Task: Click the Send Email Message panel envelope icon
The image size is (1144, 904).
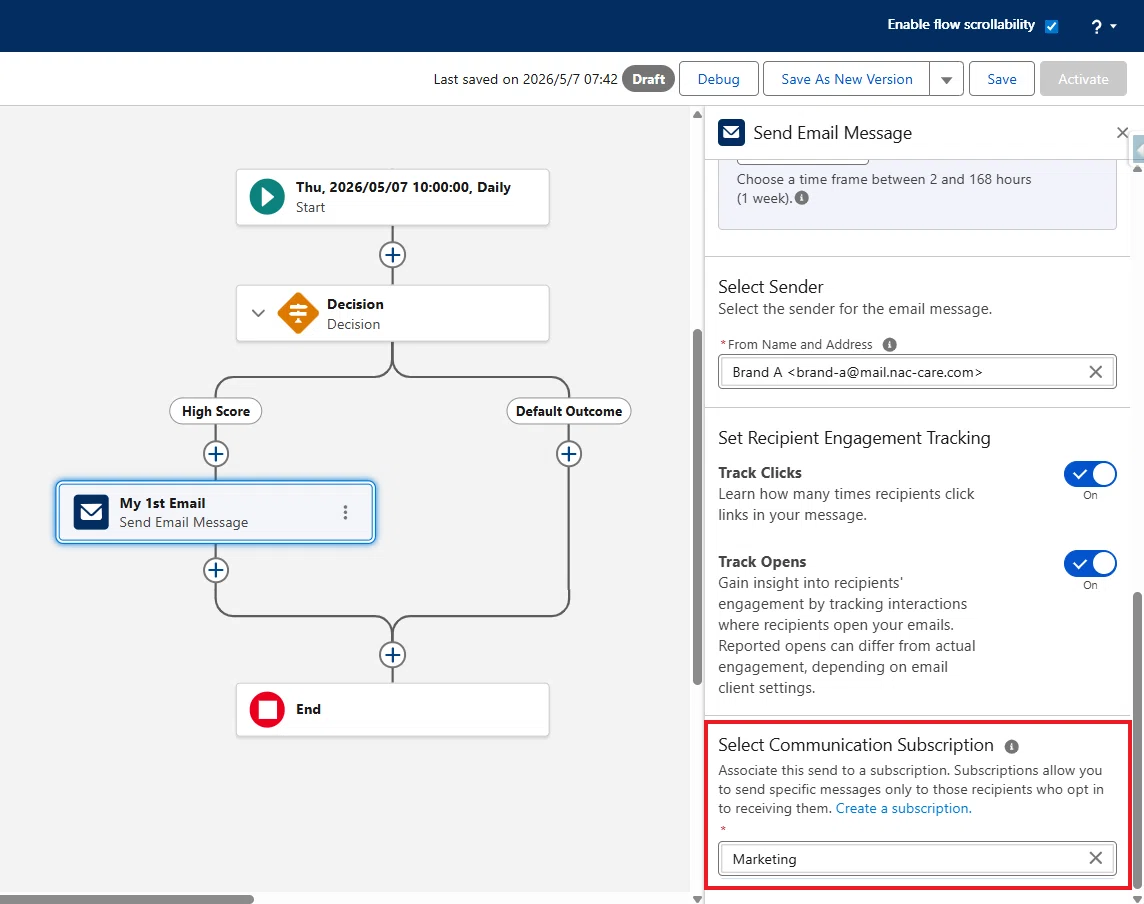Action: 731,133
